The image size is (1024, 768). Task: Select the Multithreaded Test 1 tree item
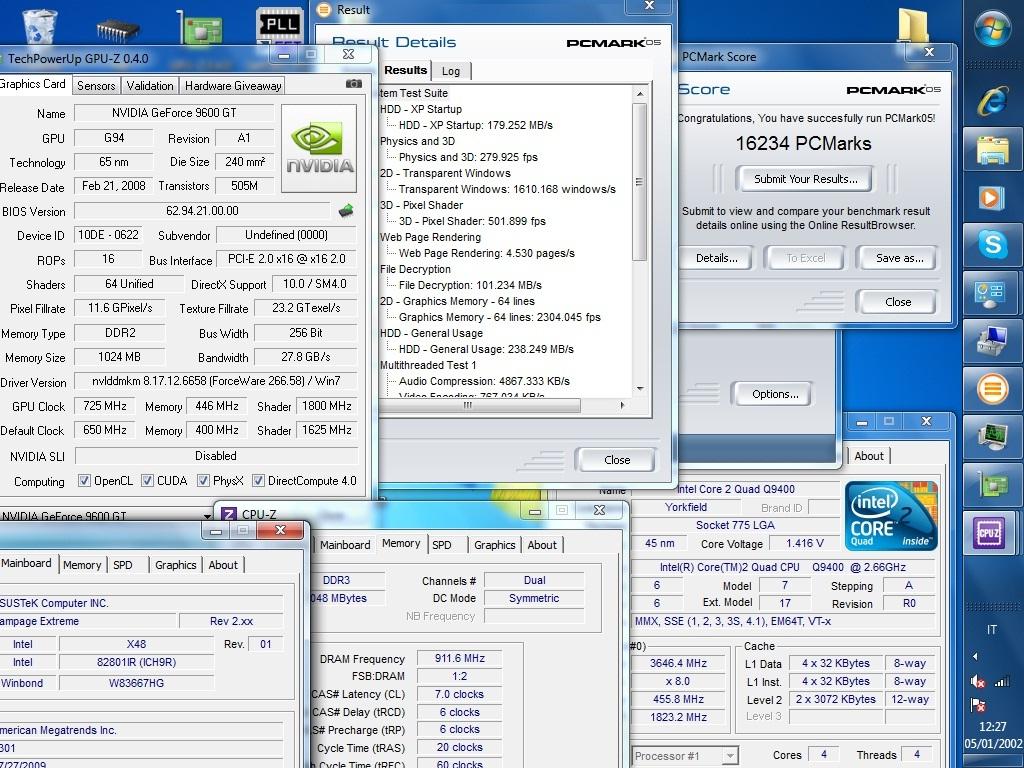click(x=428, y=365)
